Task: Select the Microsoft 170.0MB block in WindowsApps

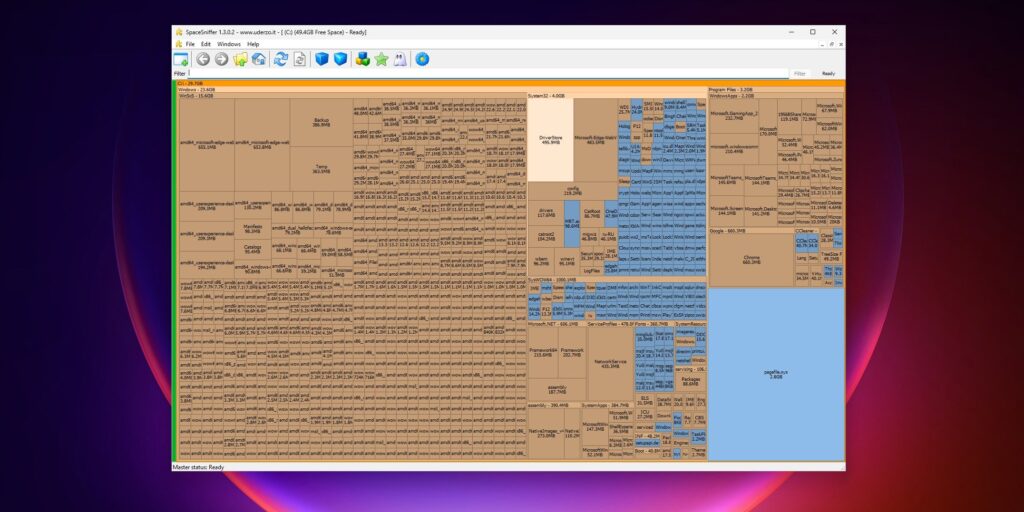Action: 768,131
